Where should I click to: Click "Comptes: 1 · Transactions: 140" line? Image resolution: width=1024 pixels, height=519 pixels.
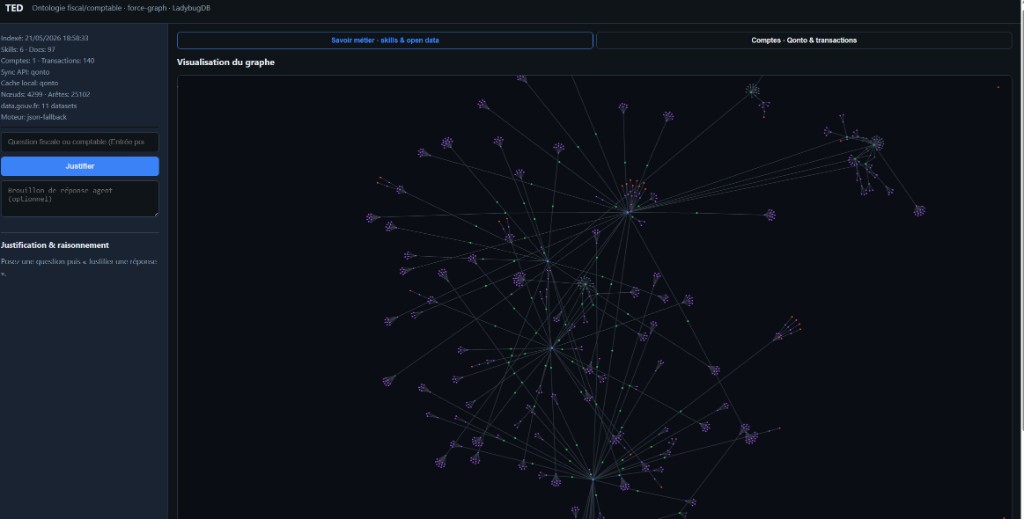(47, 61)
